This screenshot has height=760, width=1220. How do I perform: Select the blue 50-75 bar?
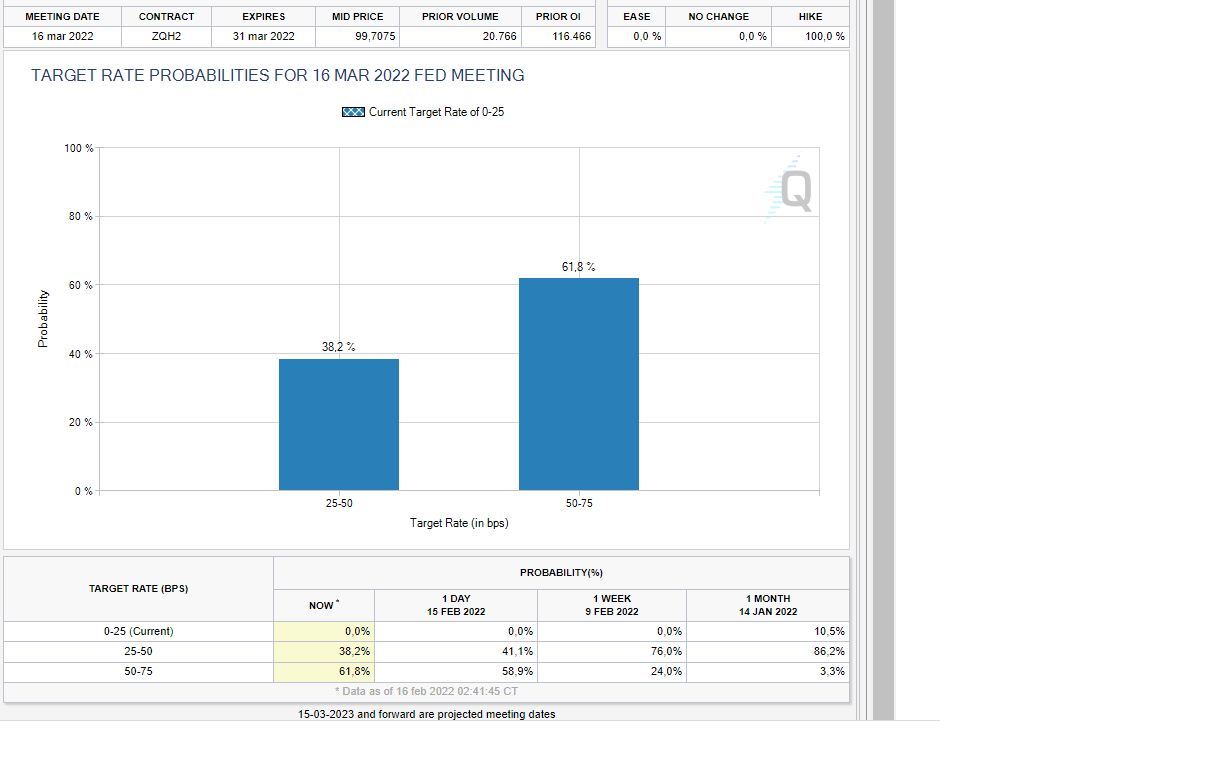[579, 384]
